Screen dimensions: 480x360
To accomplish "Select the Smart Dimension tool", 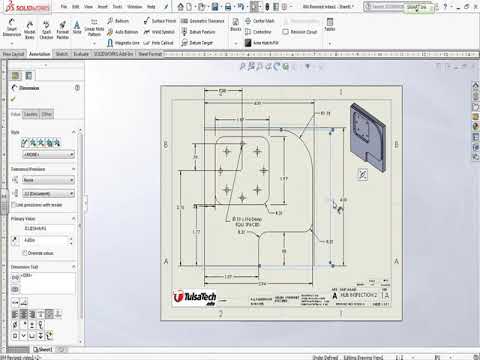I will point(12,28).
